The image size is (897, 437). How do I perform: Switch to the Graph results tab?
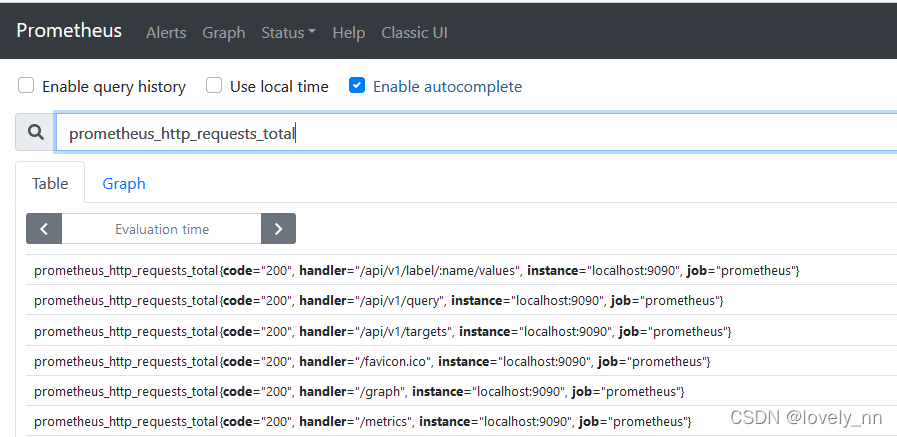pos(124,183)
